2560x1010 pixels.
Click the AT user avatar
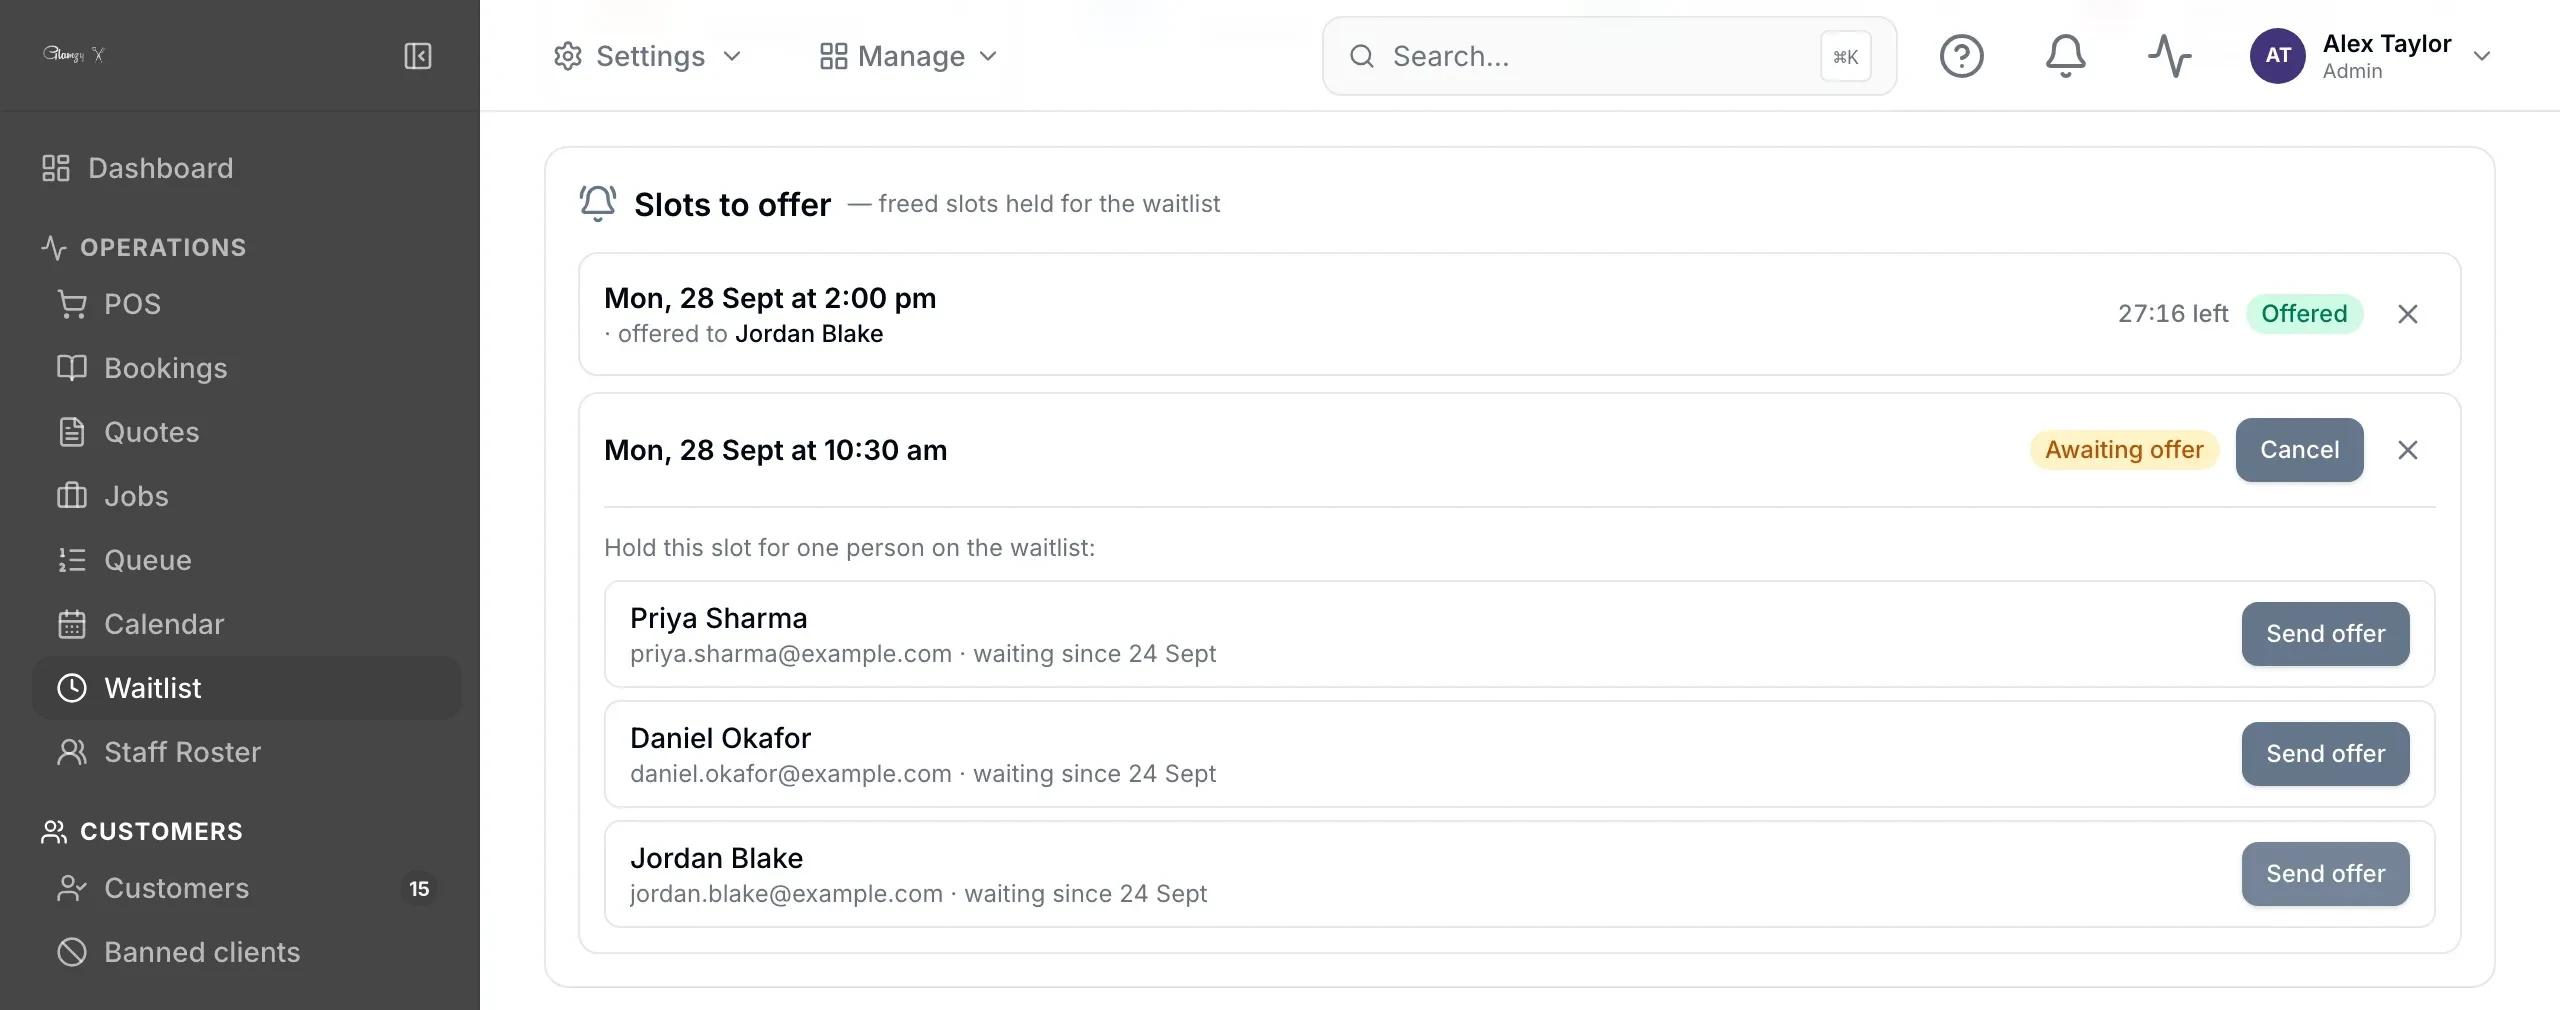tap(2277, 56)
